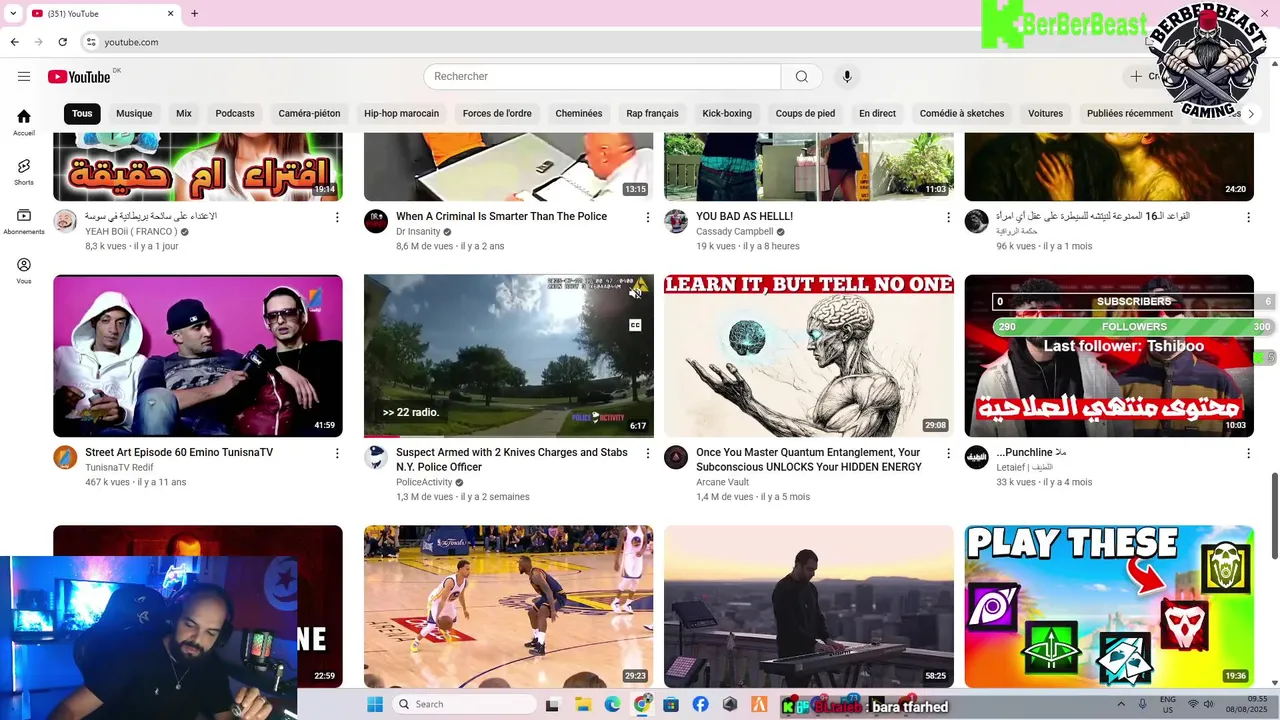This screenshot has height=720, width=1280.
Task: Open options for 'Suspect Armed with 2 Knives' video
Action: click(x=647, y=453)
